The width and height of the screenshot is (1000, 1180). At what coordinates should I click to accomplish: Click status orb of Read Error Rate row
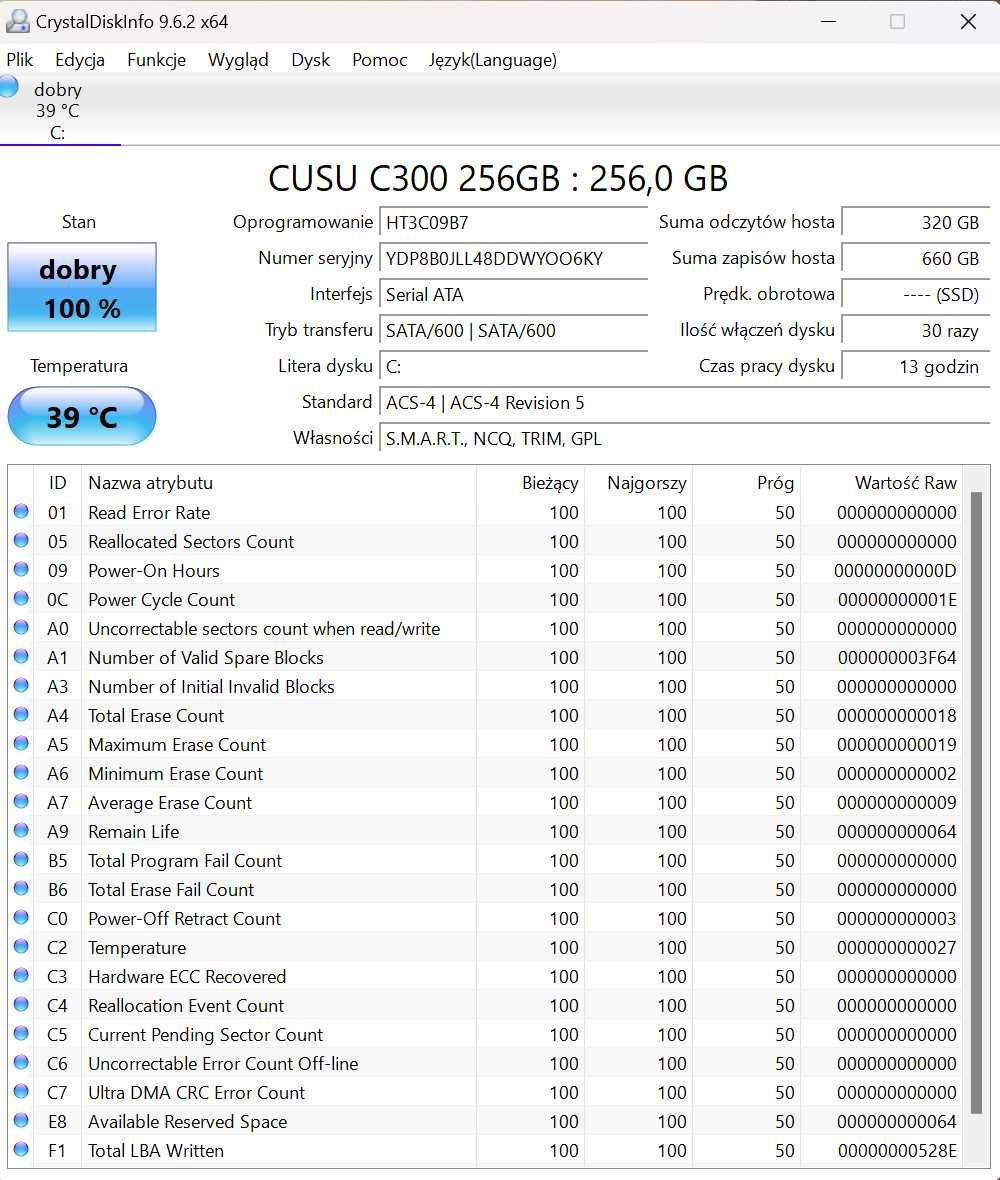pyautogui.click(x=21, y=512)
